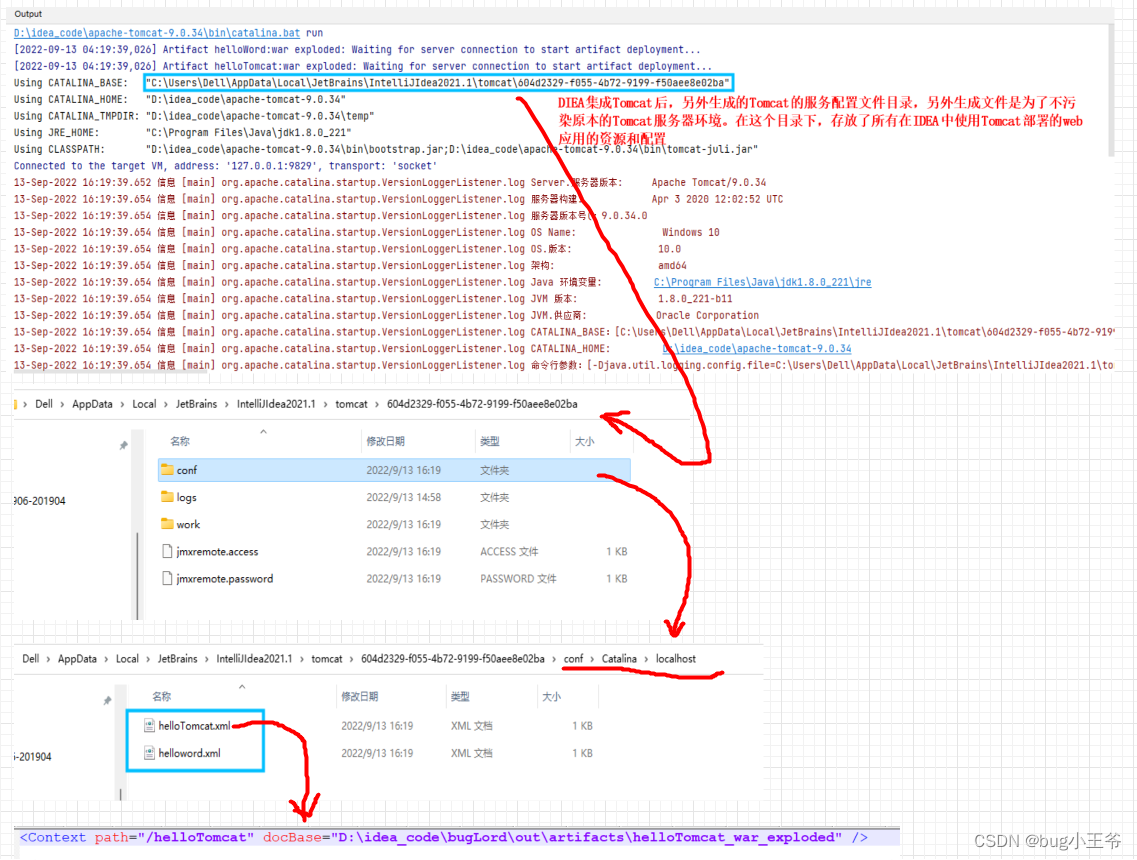The height and width of the screenshot is (860, 1137).
Task: Open the helloword.xml file
Action: click(192, 752)
